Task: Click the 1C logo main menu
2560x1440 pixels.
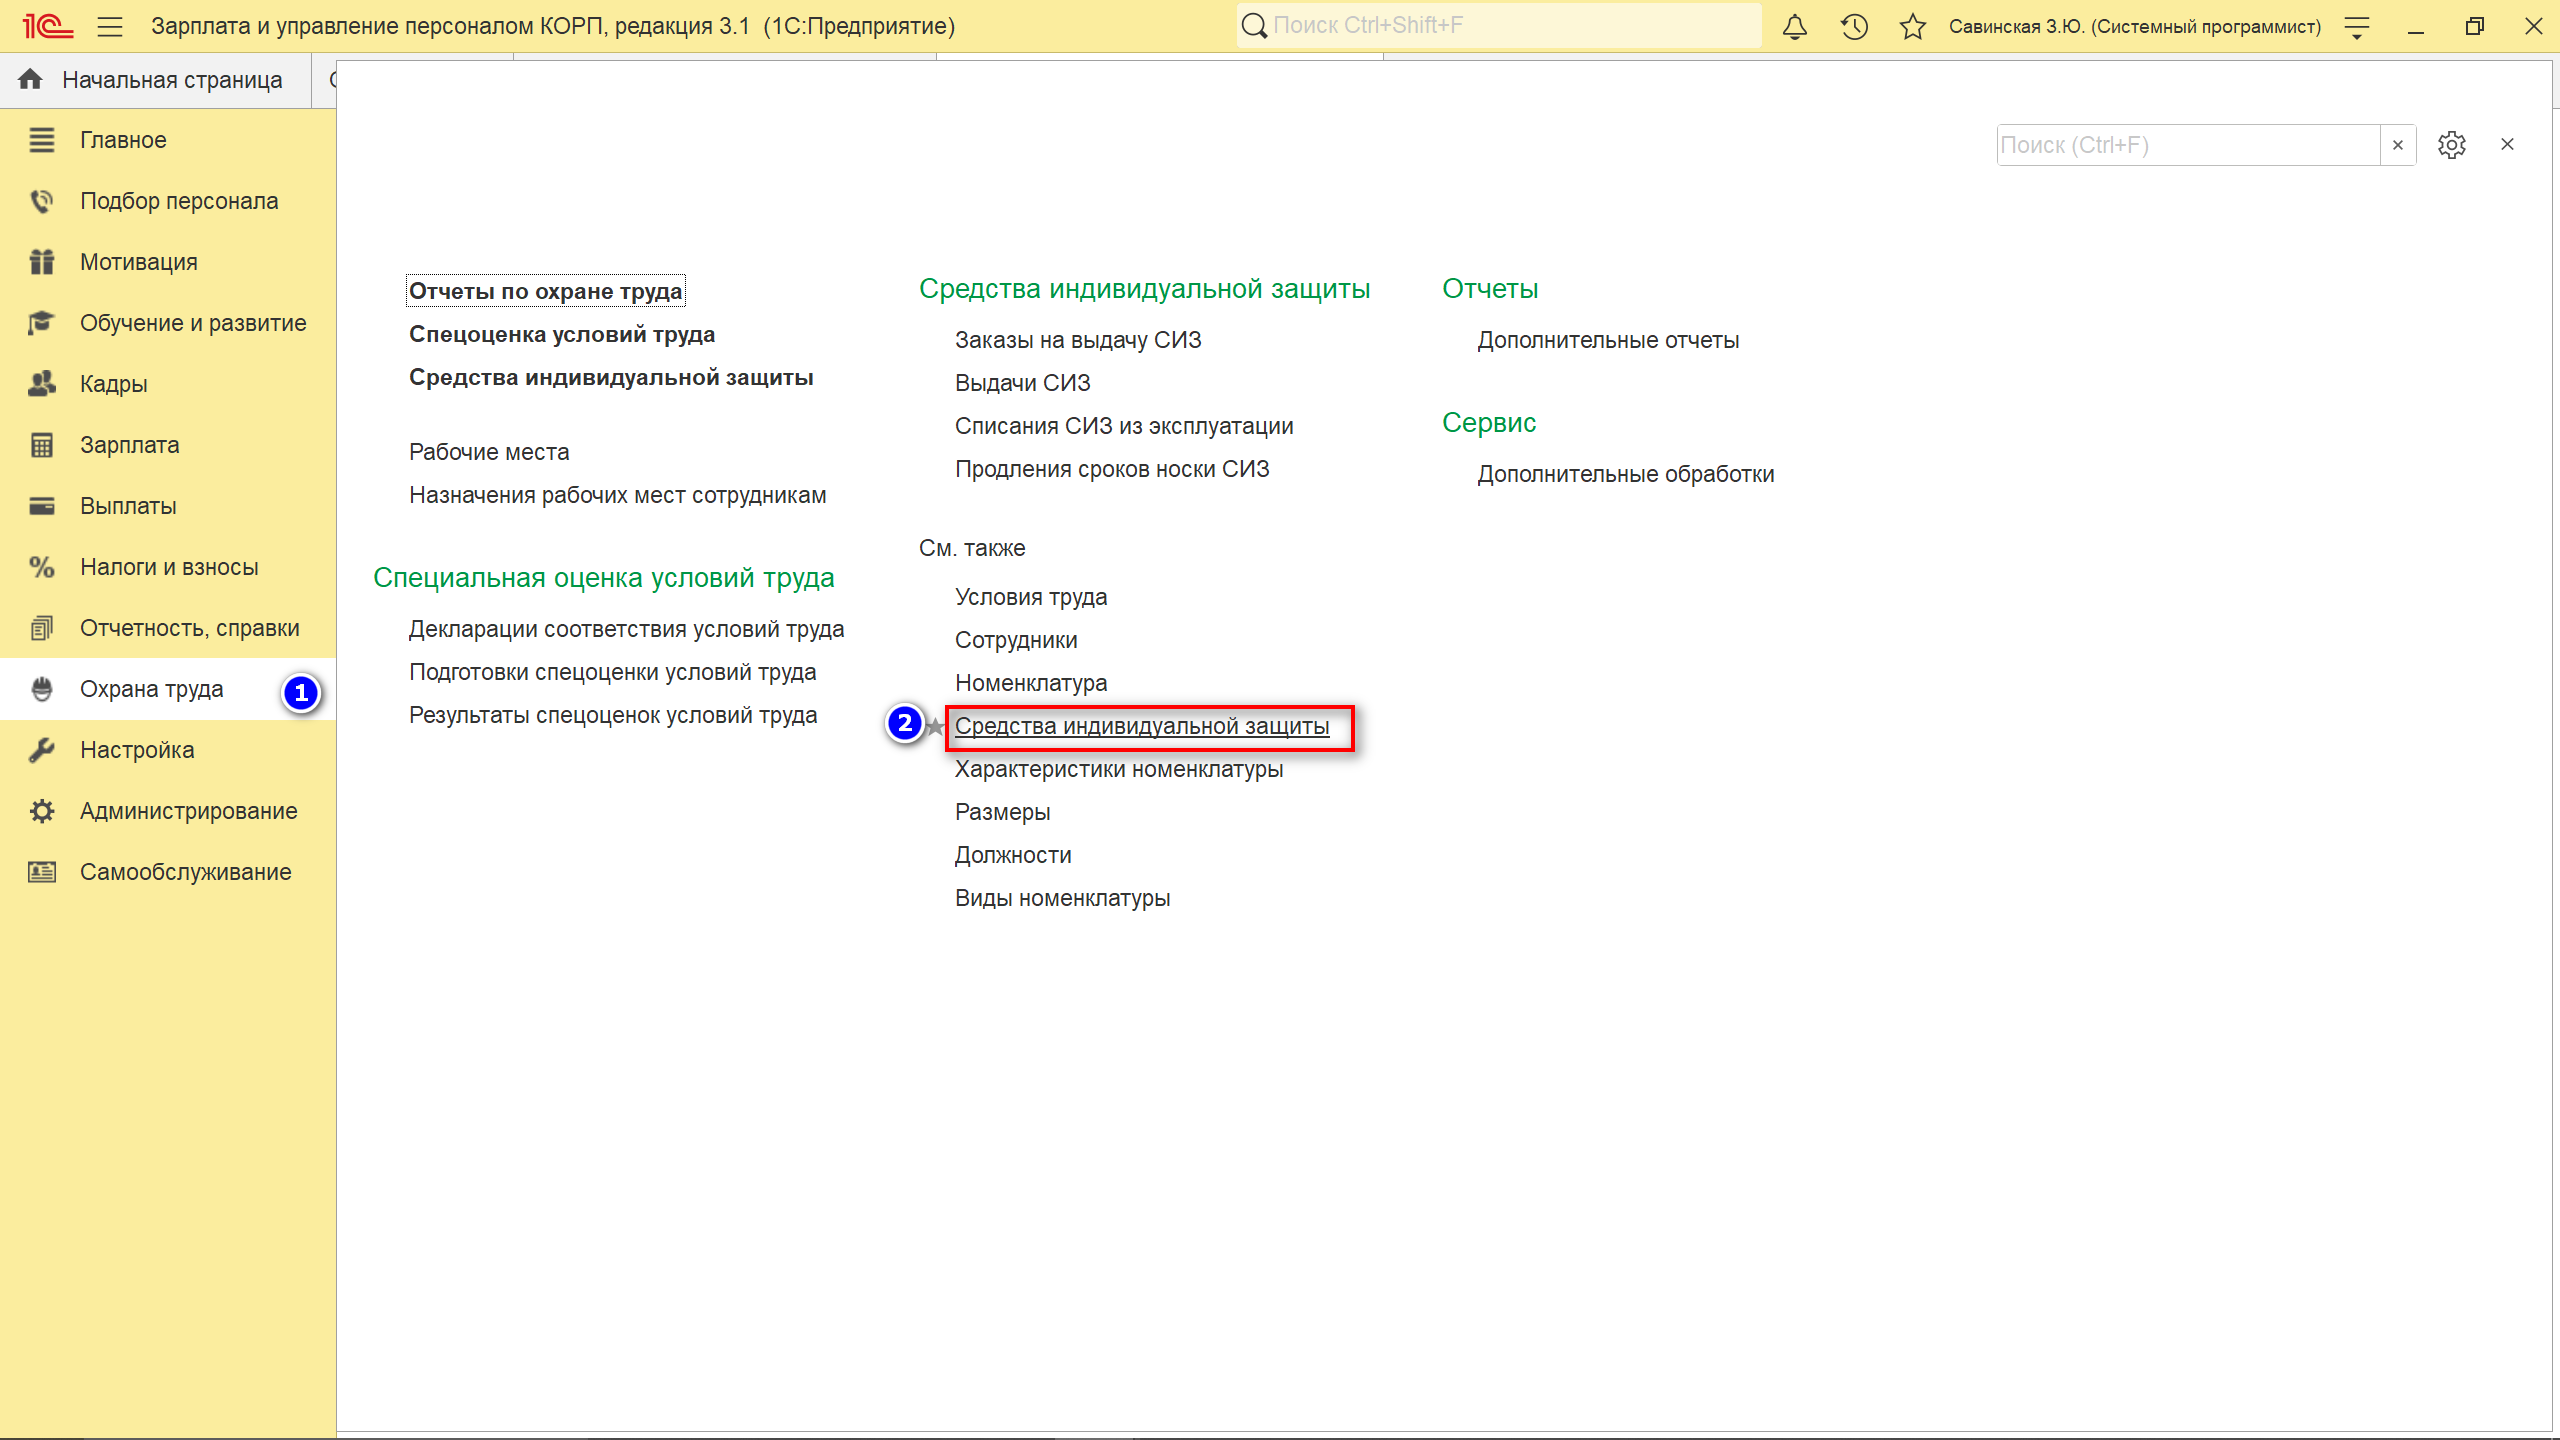Action: coord(47,27)
